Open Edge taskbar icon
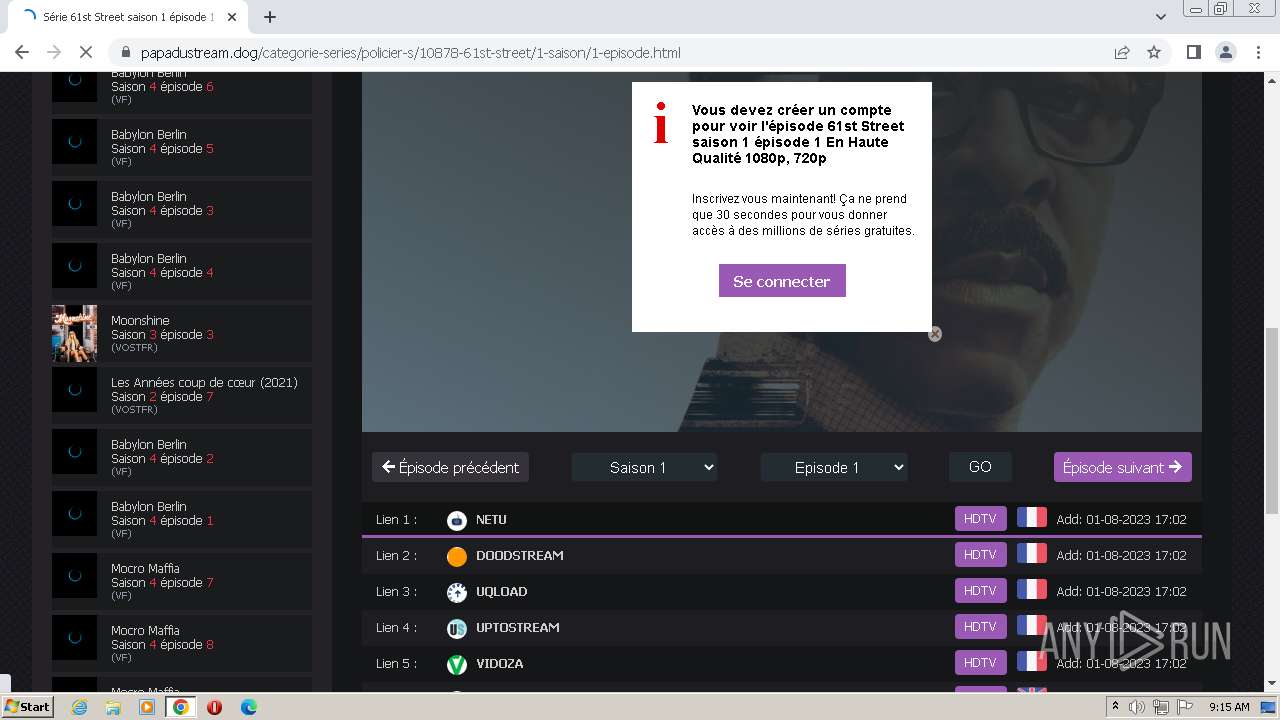This screenshot has width=1280, height=720. [248, 707]
